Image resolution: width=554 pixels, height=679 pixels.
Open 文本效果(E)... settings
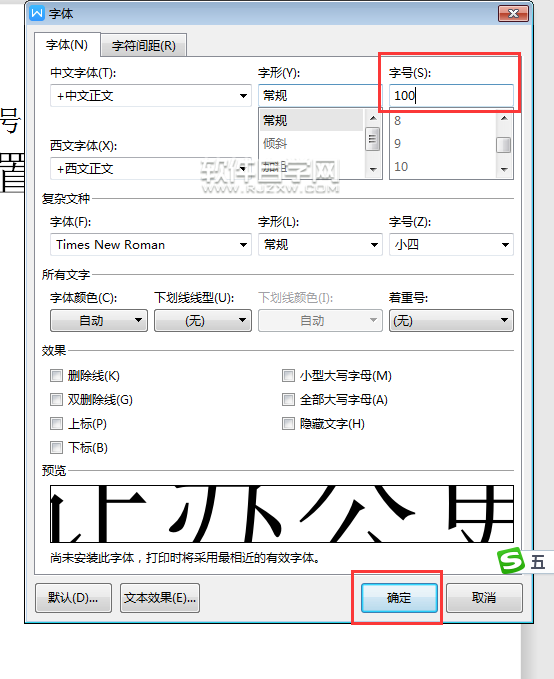[x=160, y=598]
